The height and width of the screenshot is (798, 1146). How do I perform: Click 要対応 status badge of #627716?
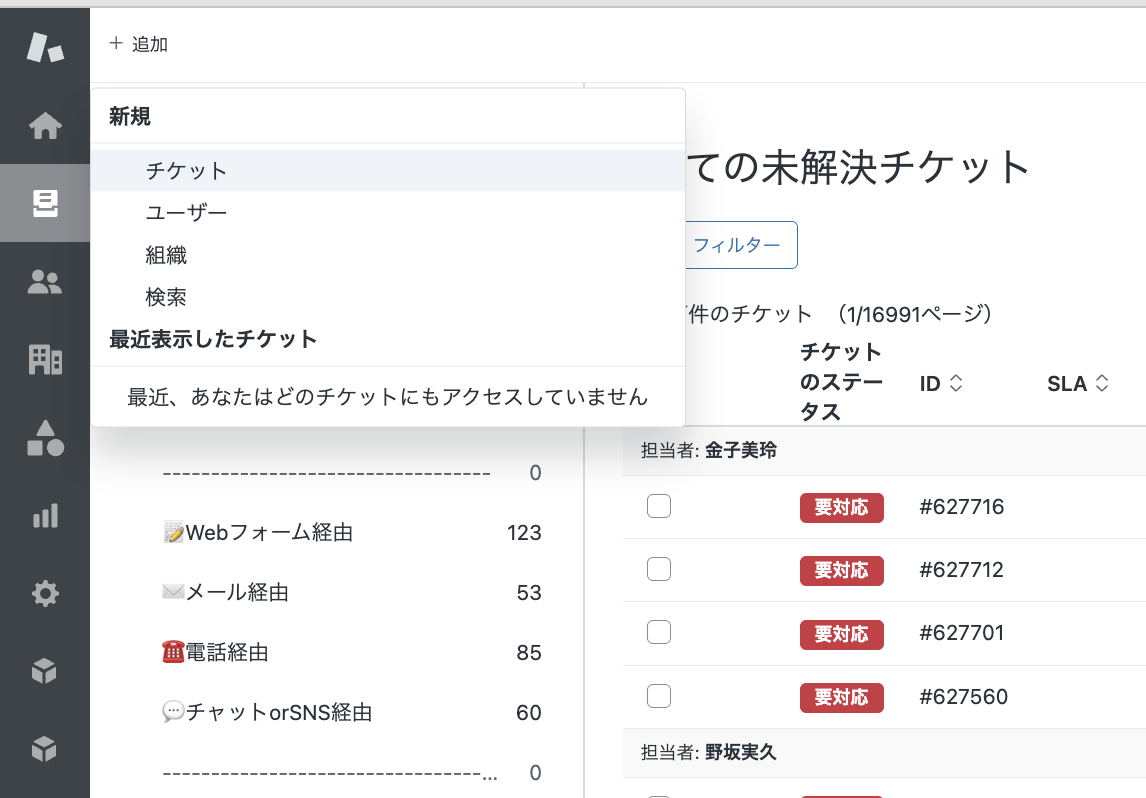tap(842, 507)
